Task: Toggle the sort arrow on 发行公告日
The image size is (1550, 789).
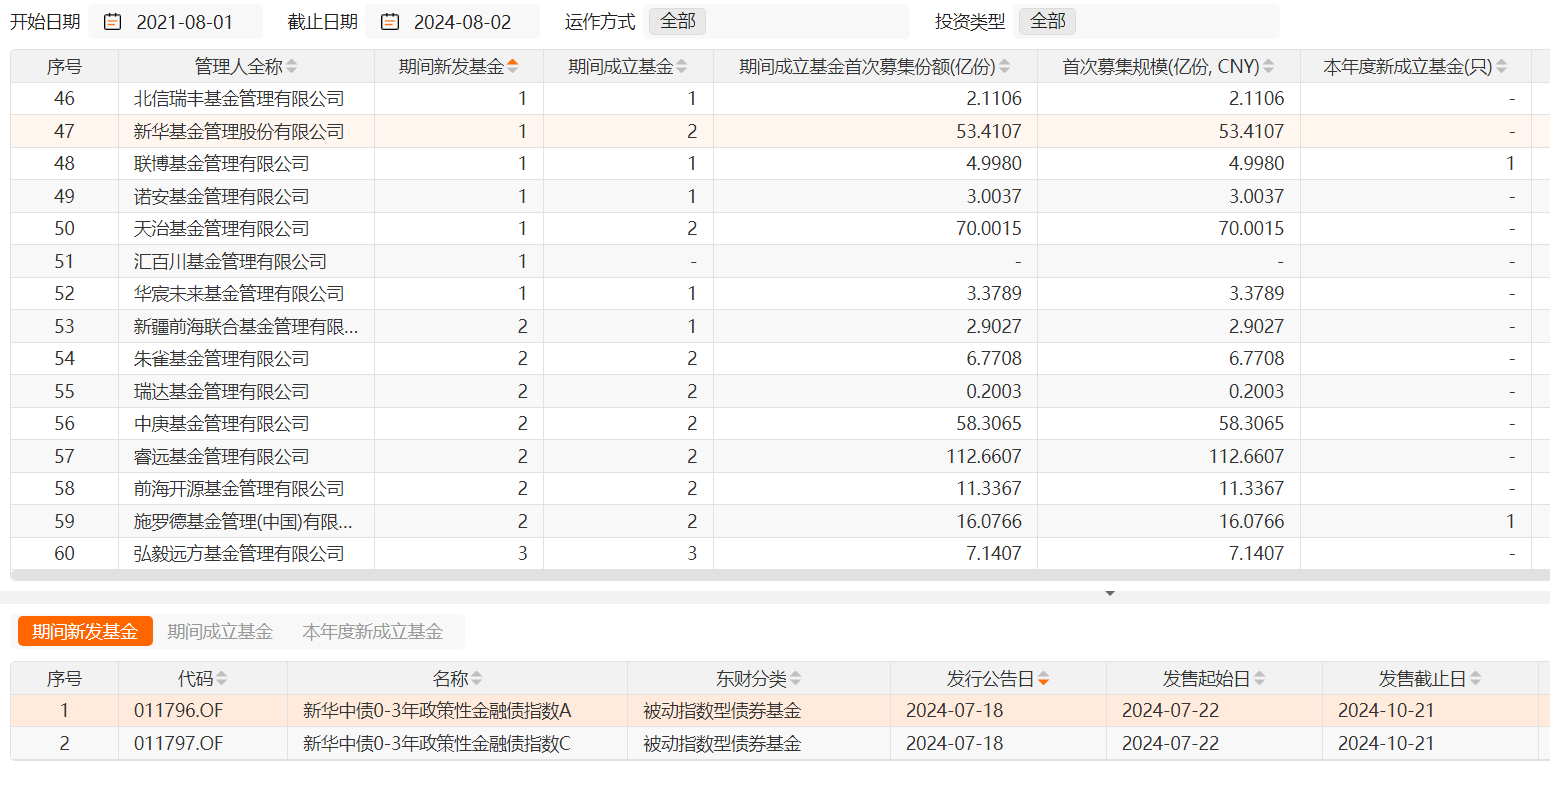Action: click(x=1044, y=677)
